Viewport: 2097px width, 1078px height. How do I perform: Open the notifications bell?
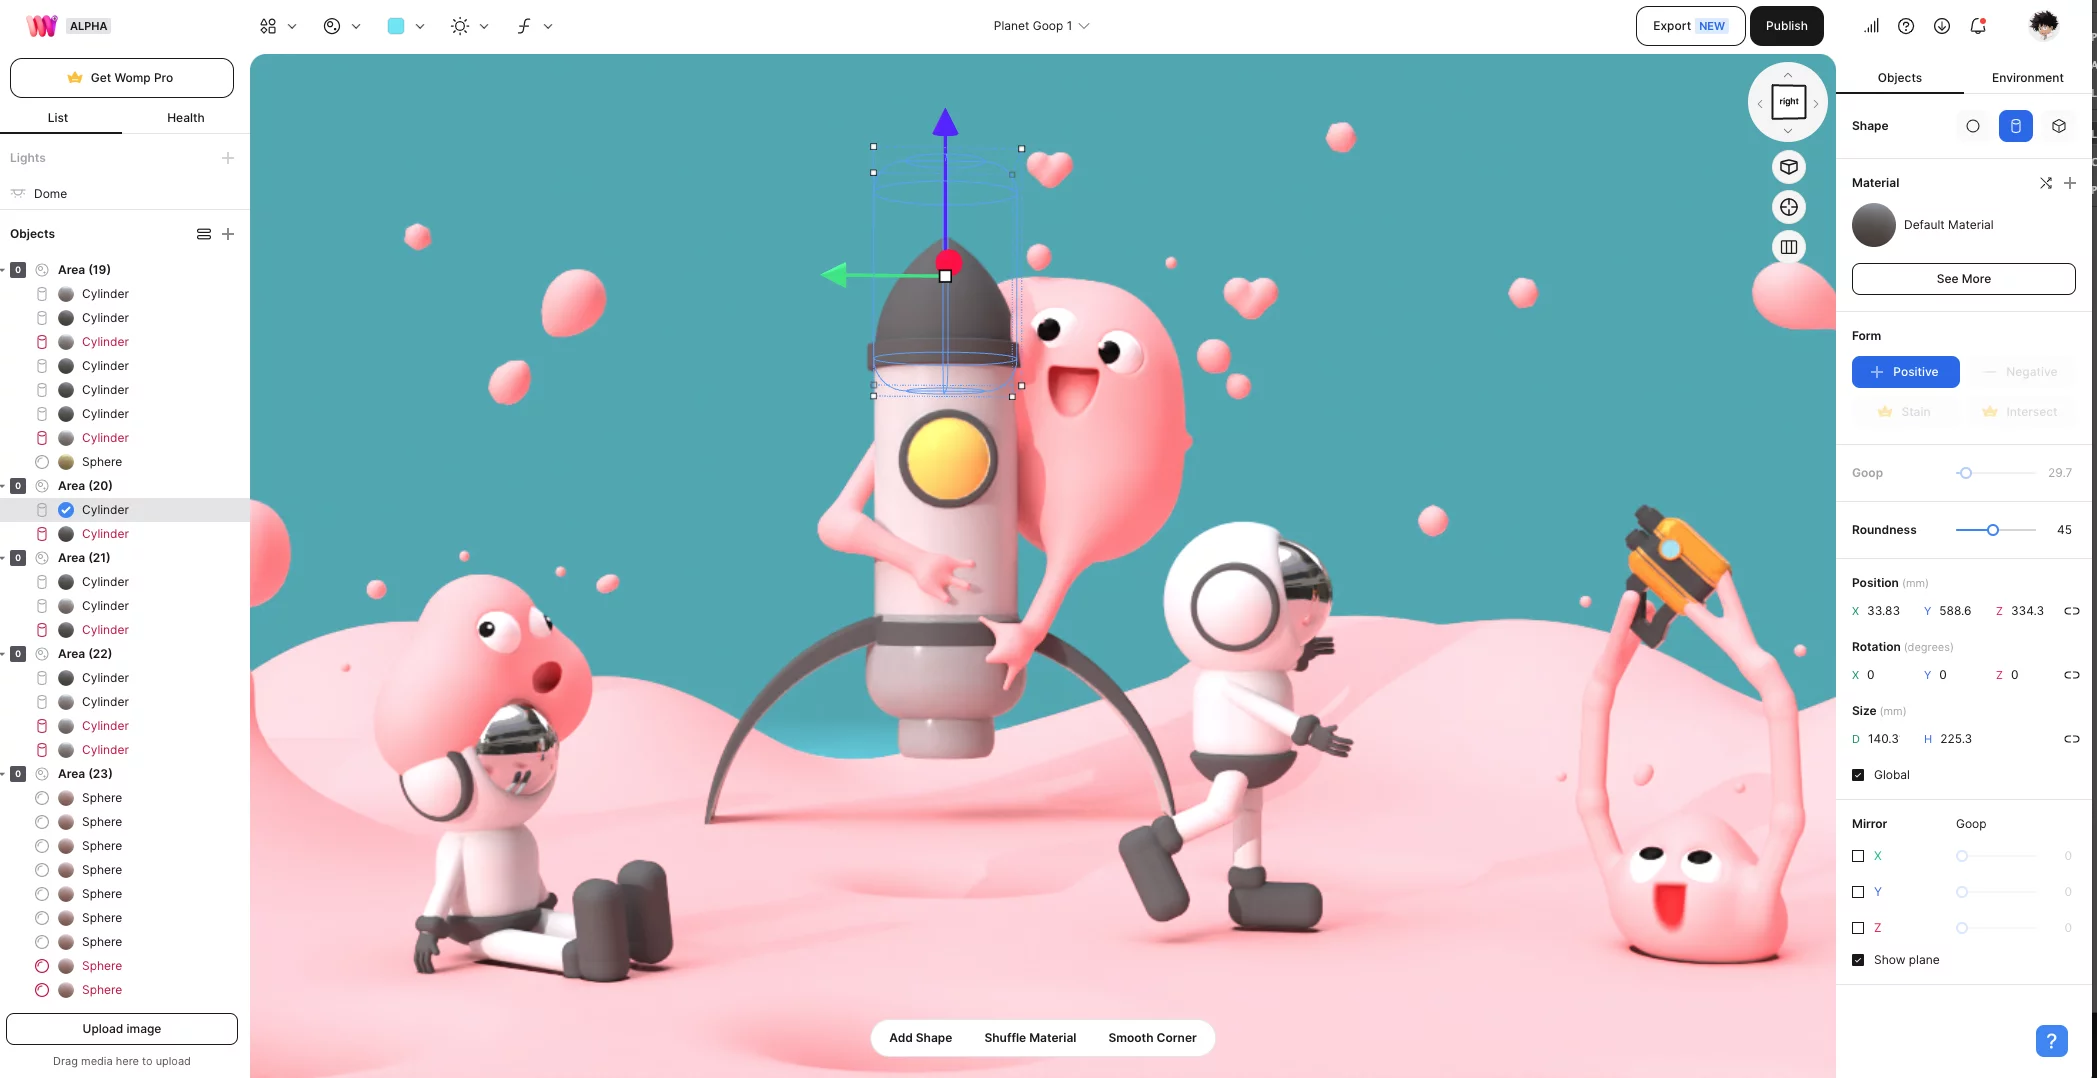point(1978,26)
